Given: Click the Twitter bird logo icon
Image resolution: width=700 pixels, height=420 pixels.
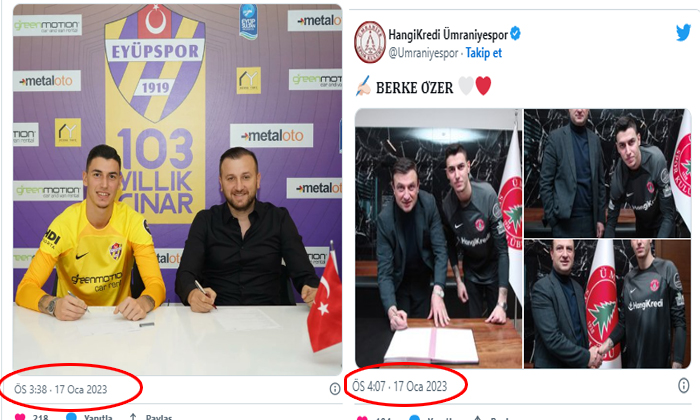Looking at the screenshot, I should click(x=683, y=33).
